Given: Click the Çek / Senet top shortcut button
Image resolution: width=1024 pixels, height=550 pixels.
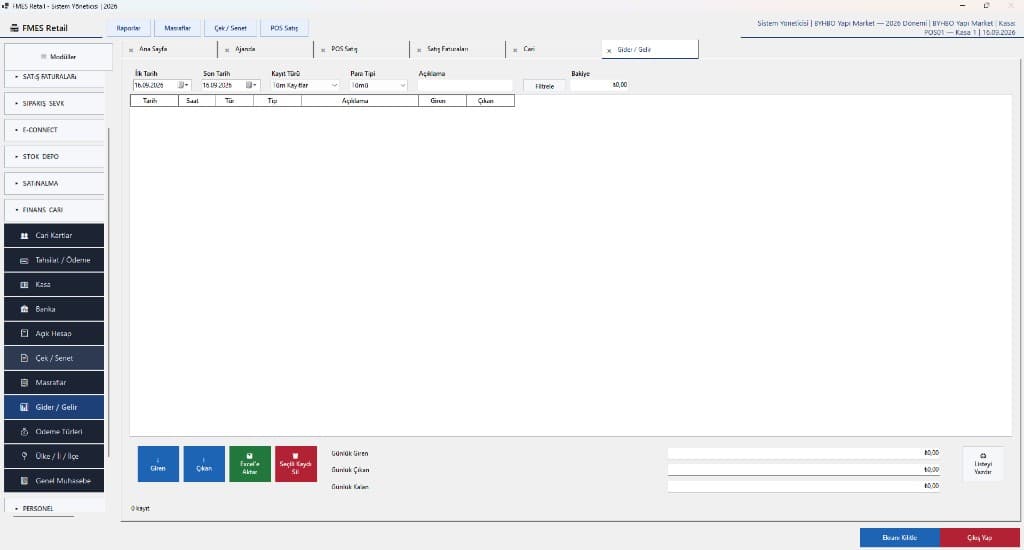Looking at the screenshot, I should [x=231, y=28].
